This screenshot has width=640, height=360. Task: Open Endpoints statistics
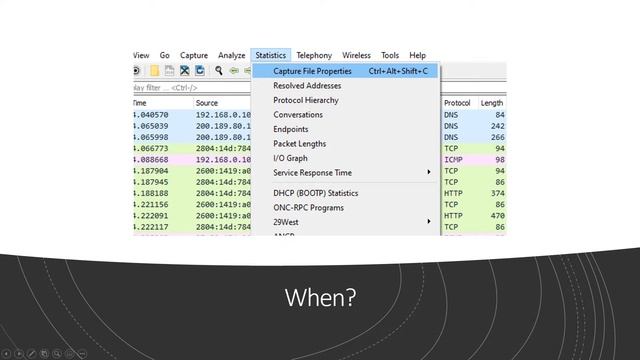(x=345, y=129)
